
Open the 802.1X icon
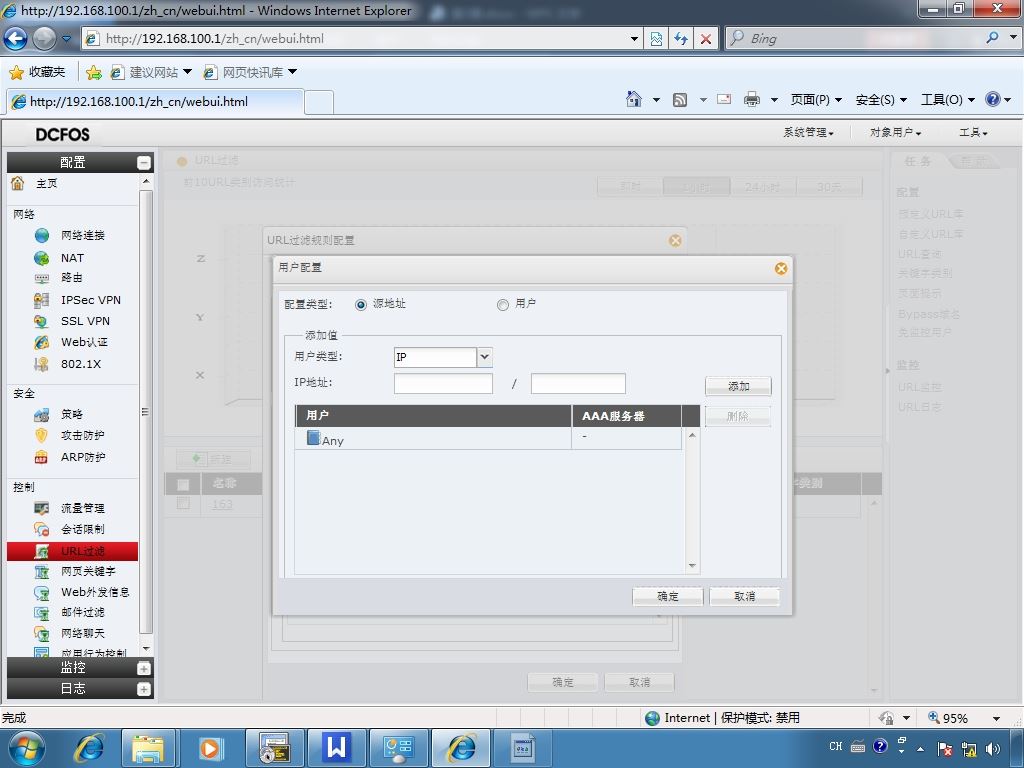click(x=42, y=364)
